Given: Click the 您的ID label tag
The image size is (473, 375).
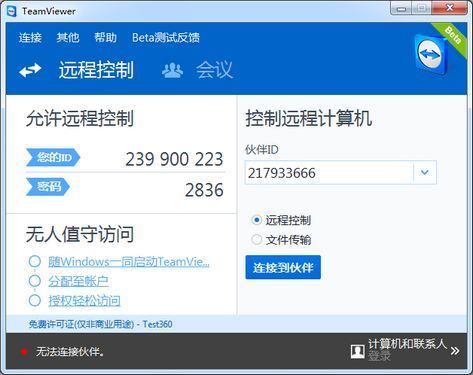Looking at the screenshot, I should coord(53,157).
